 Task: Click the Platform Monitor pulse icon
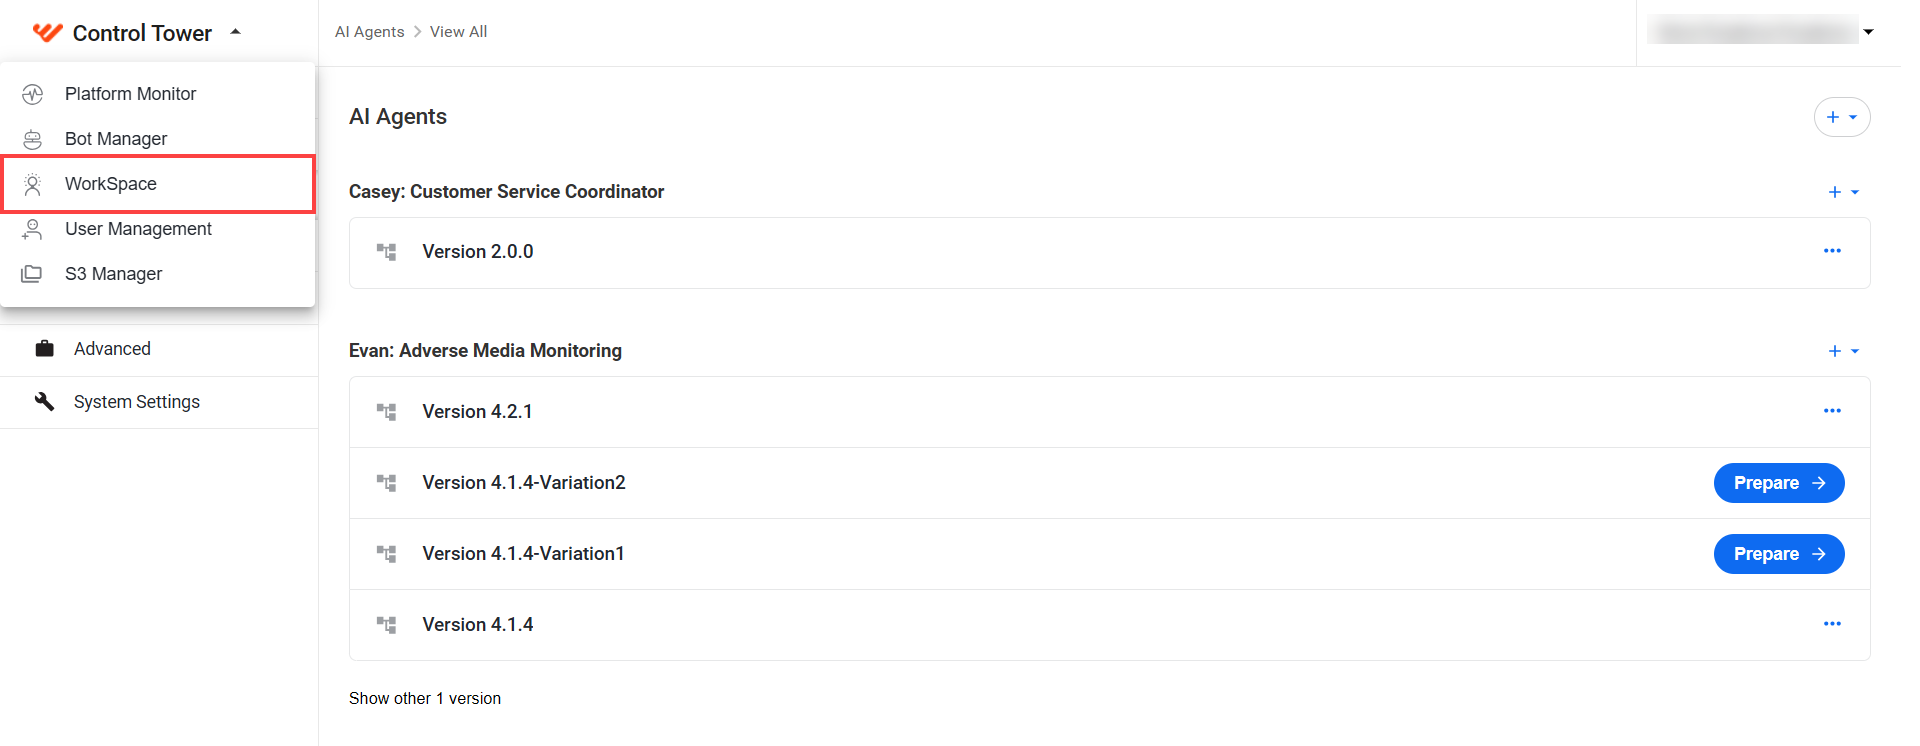click(x=33, y=94)
